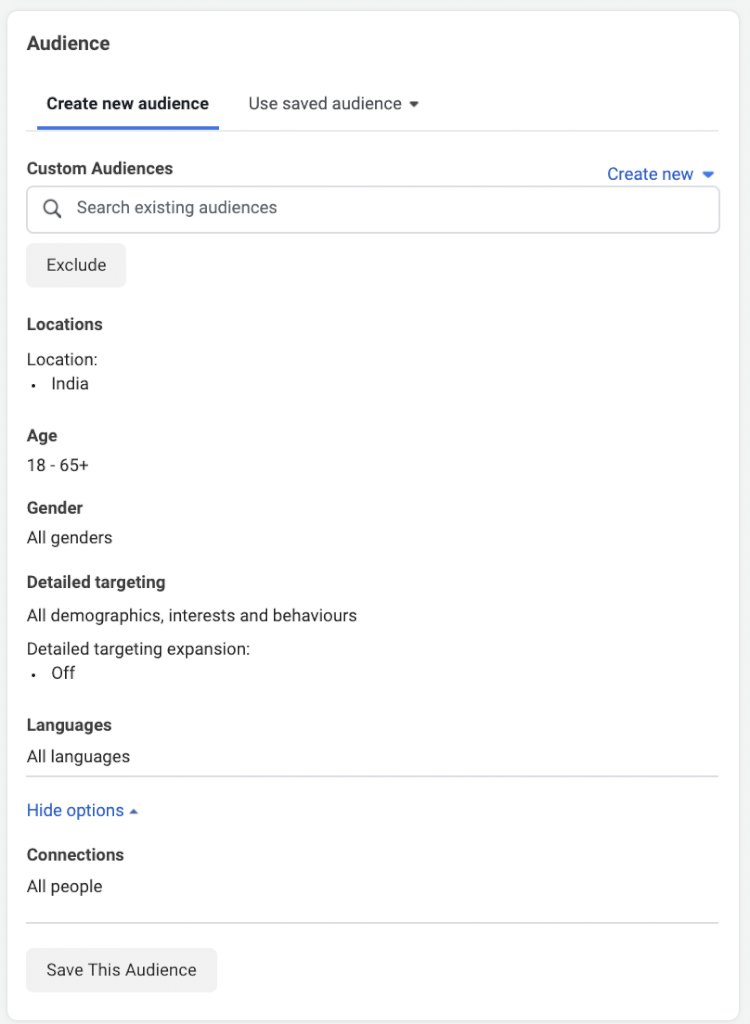The height and width of the screenshot is (1024, 750).
Task: Click the caret beside Use saved audience
Action: 414,104
